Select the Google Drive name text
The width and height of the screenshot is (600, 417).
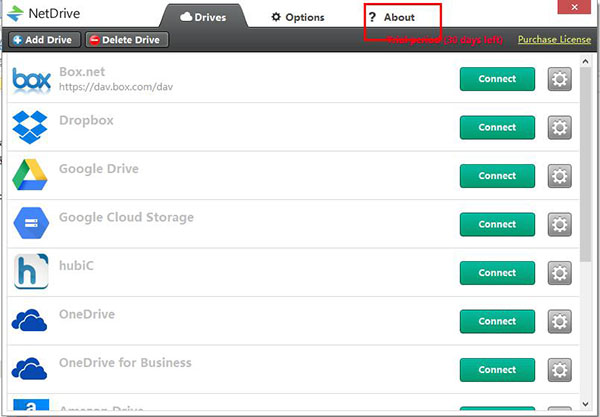coord(99,169)
